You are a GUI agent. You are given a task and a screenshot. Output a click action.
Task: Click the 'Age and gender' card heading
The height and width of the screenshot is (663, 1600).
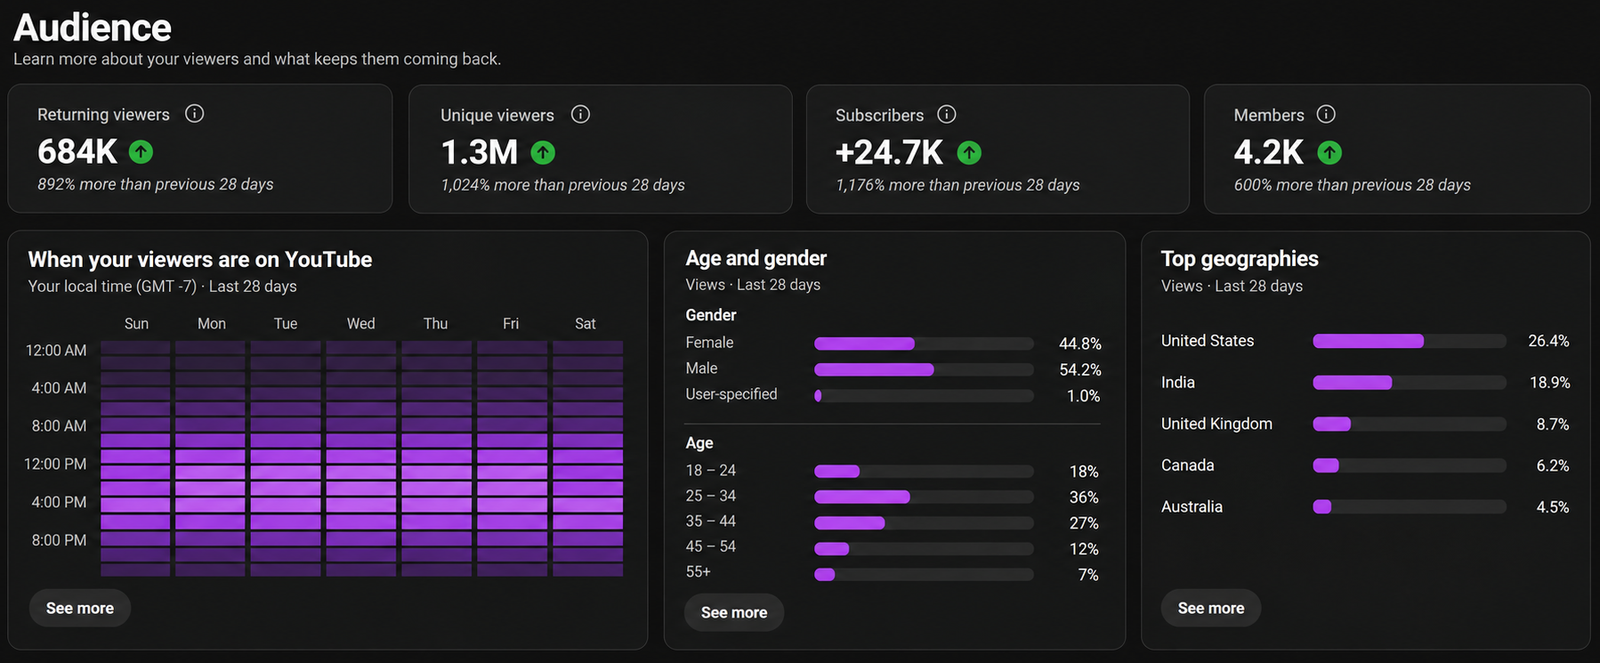tap(756, 258)
